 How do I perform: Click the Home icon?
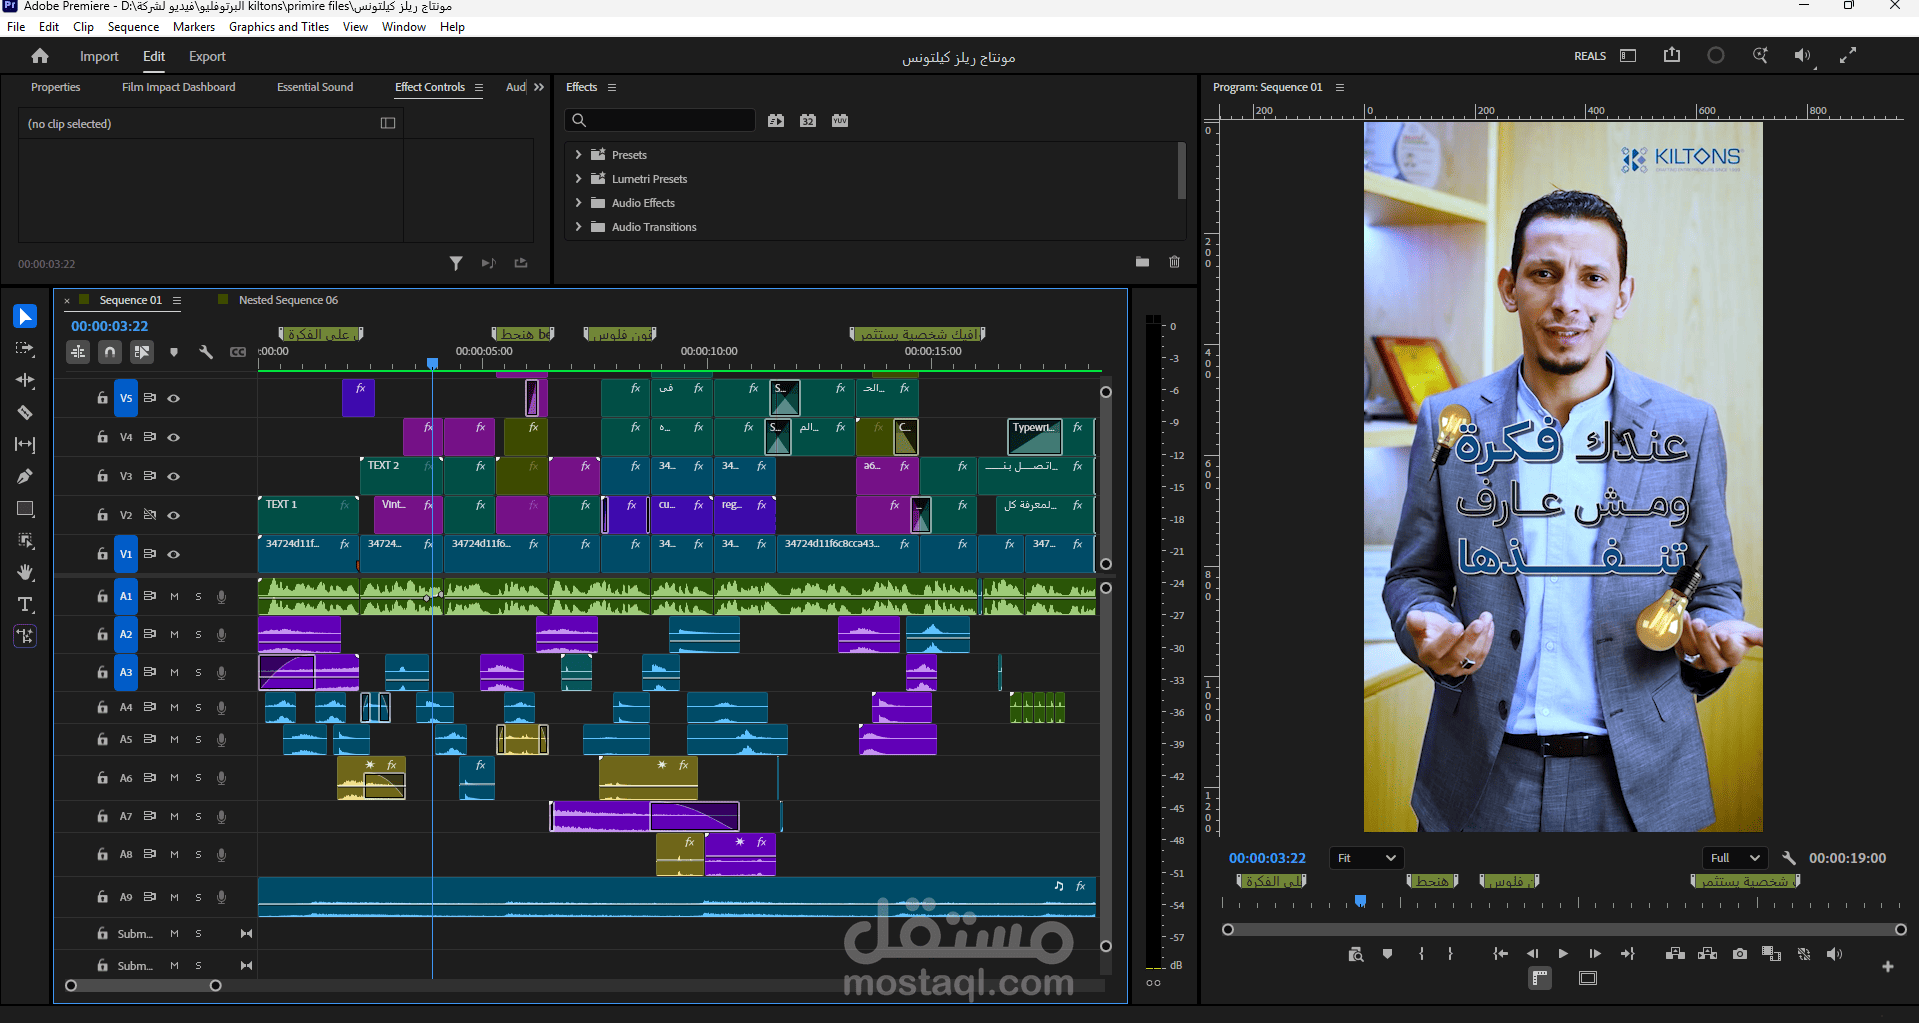click(40, 56)
